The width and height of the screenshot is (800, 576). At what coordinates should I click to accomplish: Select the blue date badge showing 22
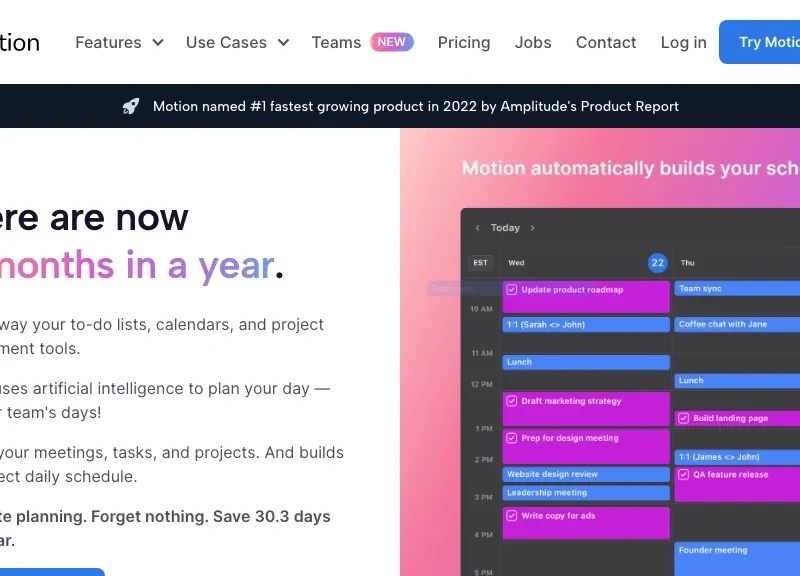(x=656, y=263)
